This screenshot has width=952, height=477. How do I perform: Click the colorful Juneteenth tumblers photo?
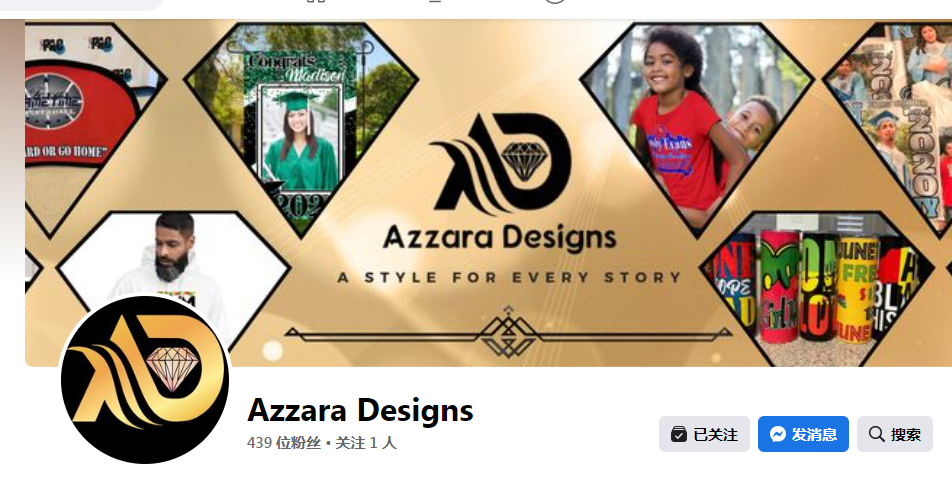pos(817,289)
